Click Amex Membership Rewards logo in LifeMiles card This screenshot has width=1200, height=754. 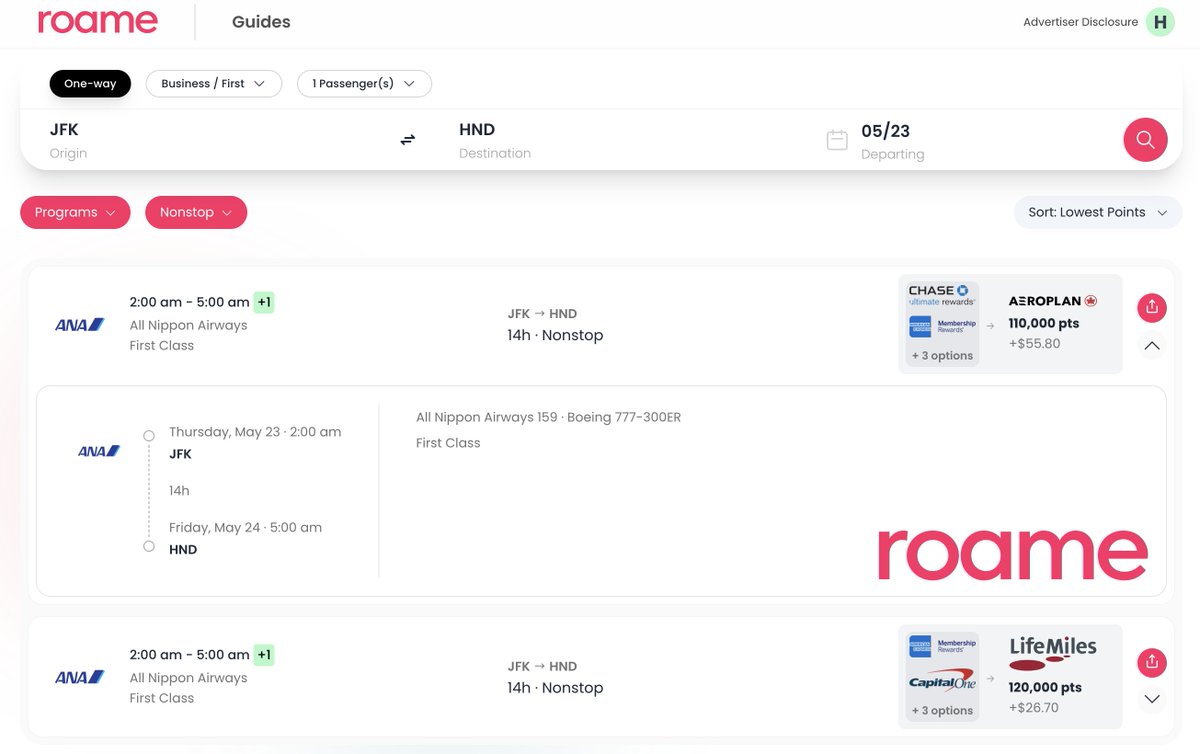click(x=941, y=647)
